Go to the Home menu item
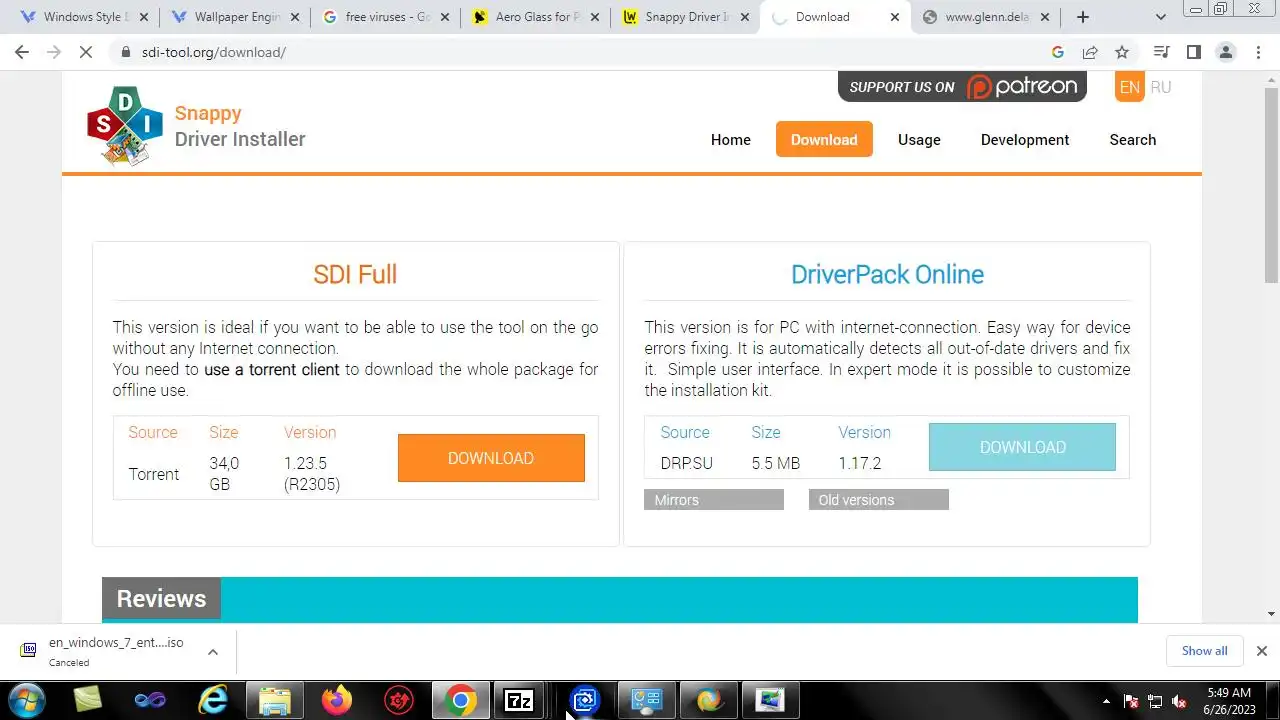This screenshot has width=1280, height=720. pos(731,140)
